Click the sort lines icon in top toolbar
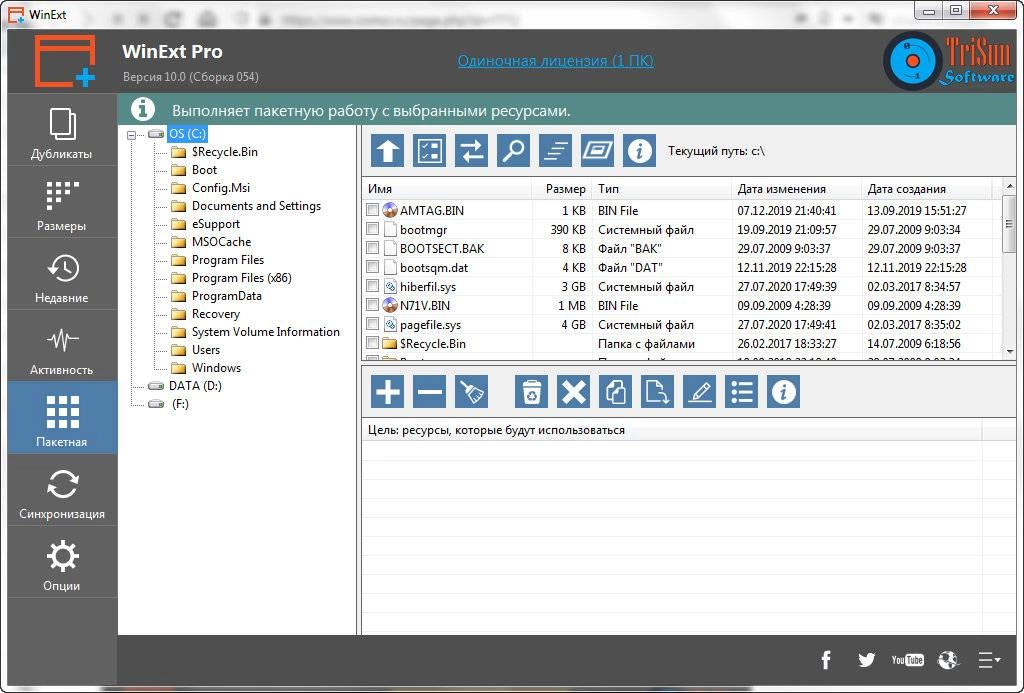This screenshot has width=1024, height=693. pyautogui.click(x=555, y=151)
